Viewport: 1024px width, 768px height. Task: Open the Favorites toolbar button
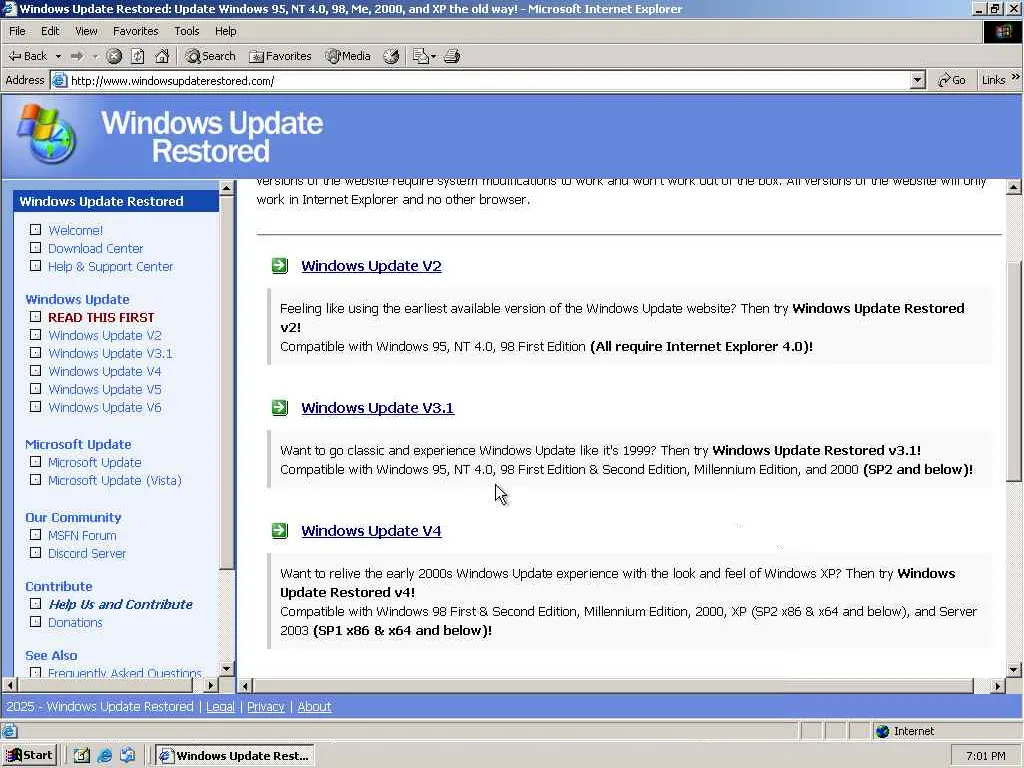coord(280,56)
